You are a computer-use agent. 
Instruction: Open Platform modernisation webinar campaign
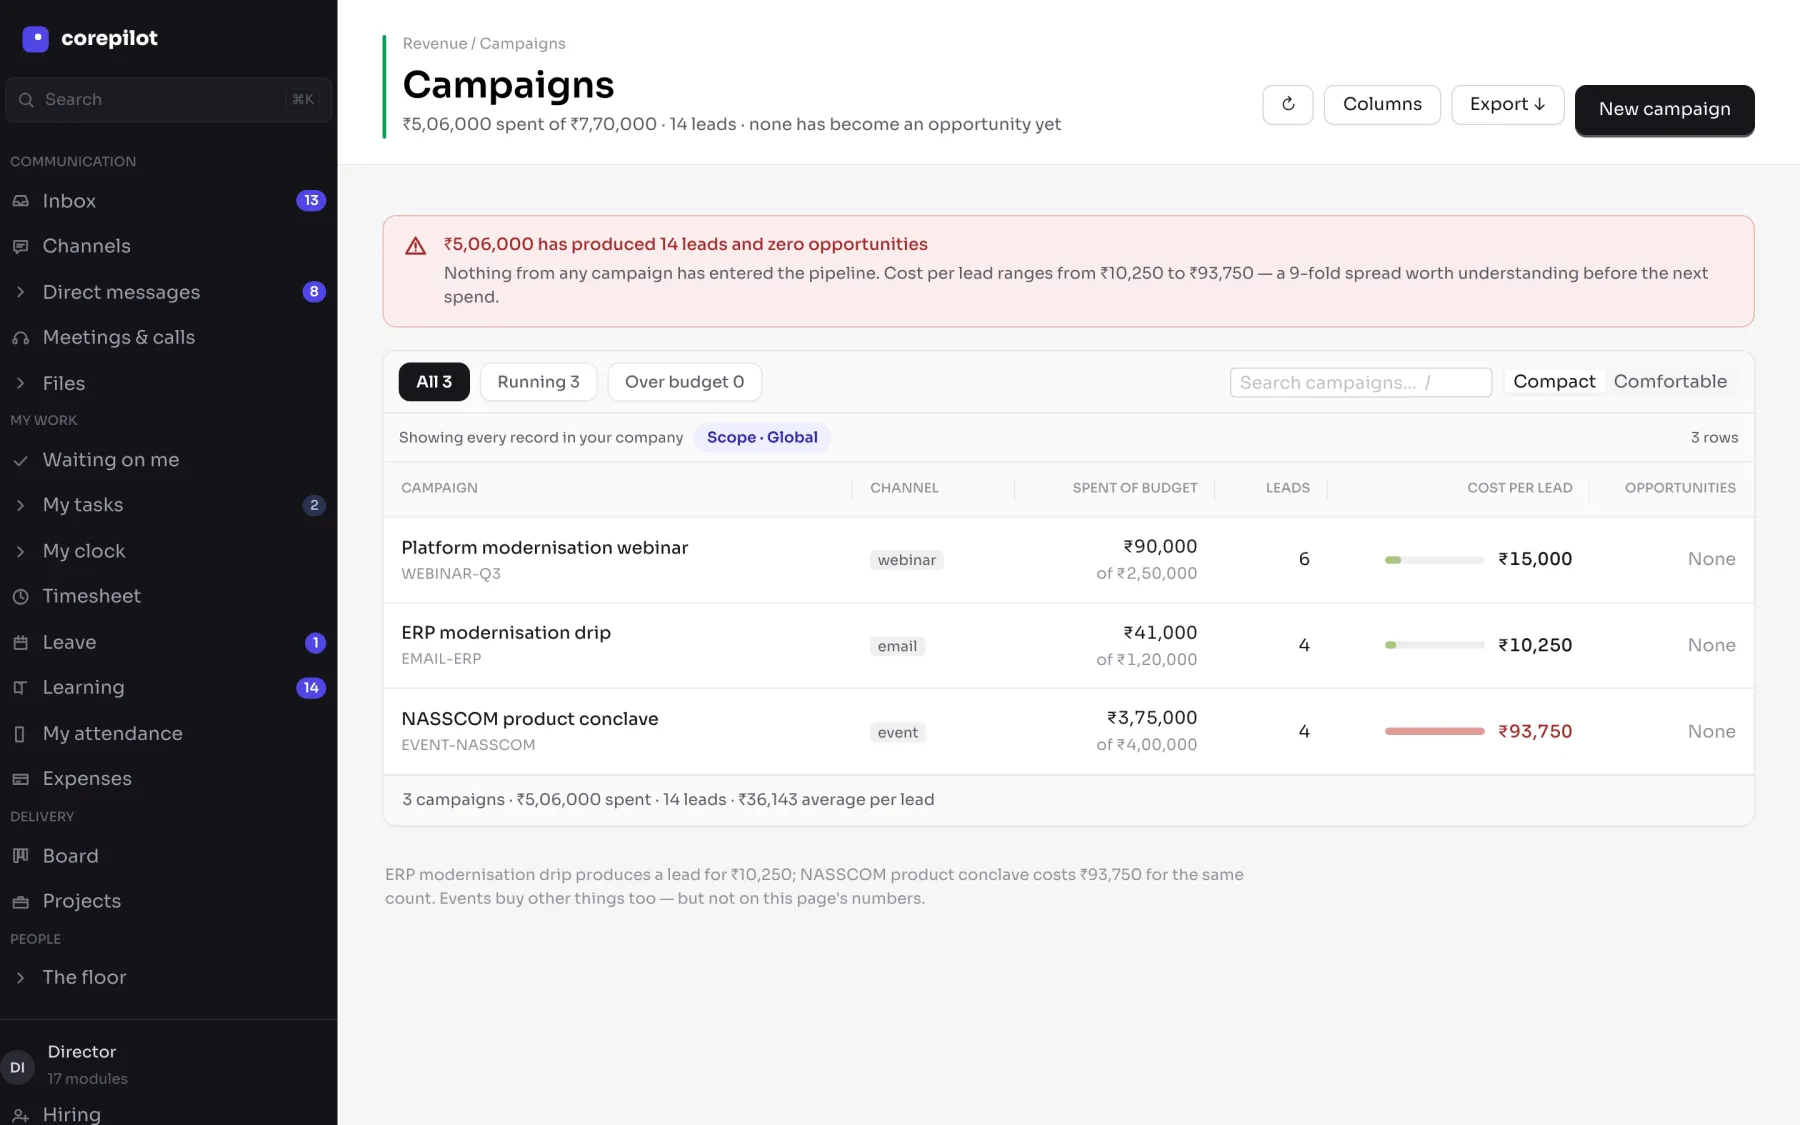click(x=545, y=548)
